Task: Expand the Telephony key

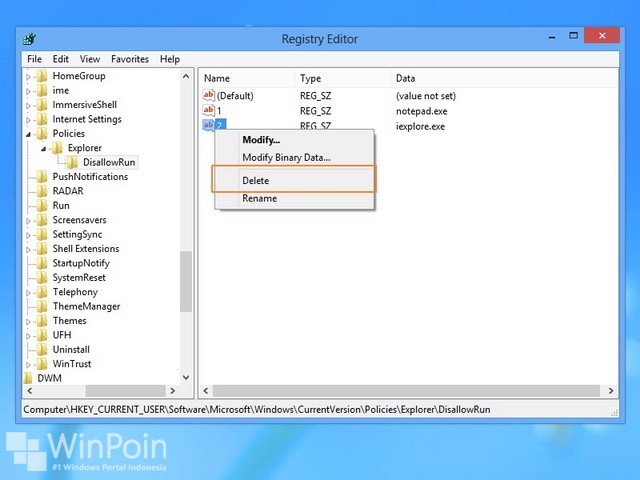Action: click(28, 293)
